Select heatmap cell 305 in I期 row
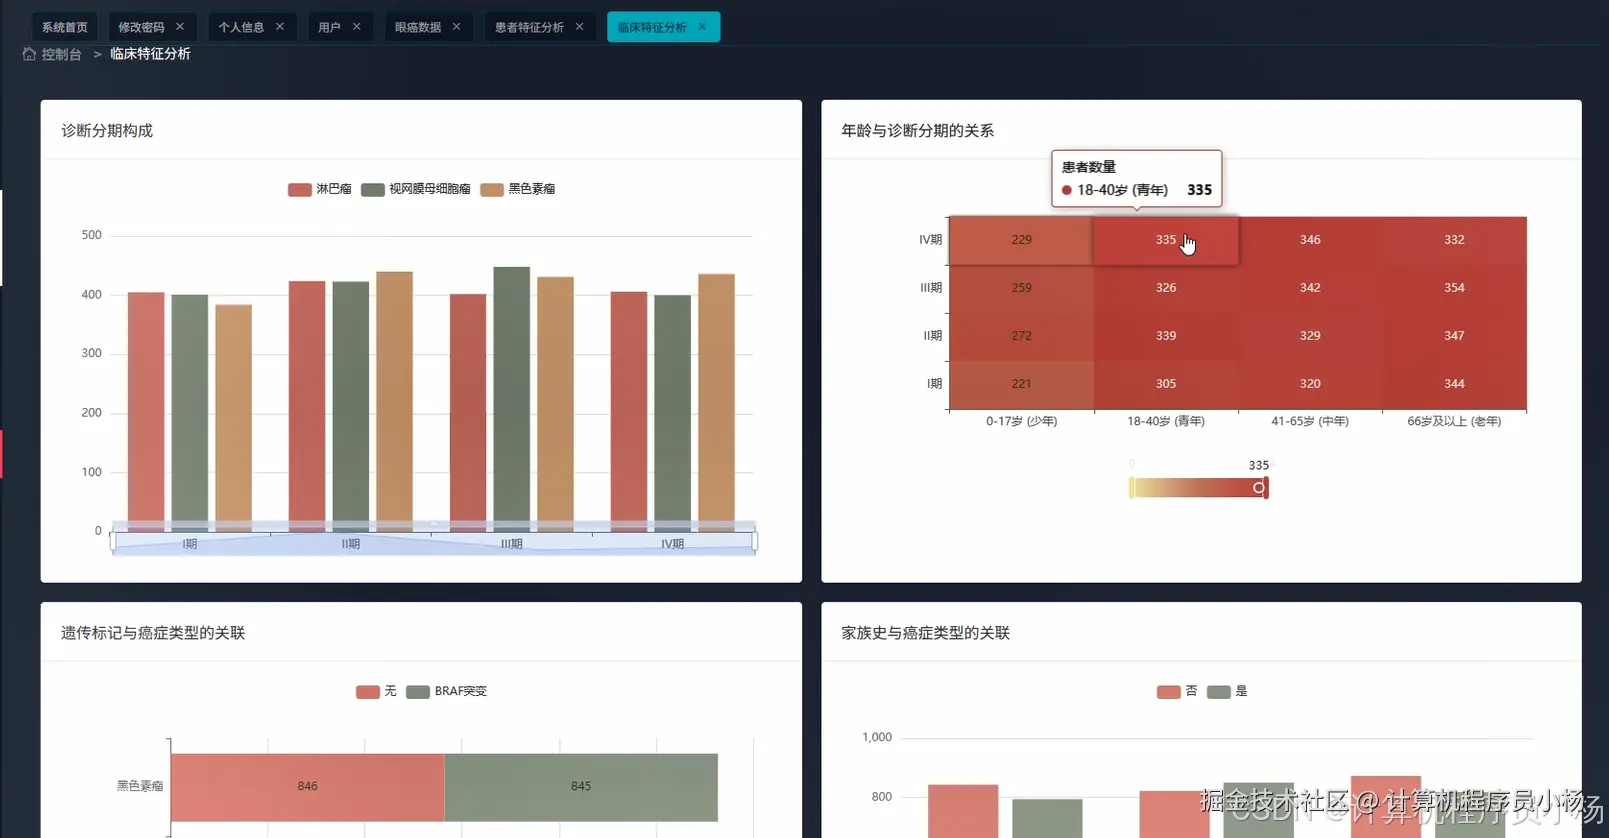The width and height of the screenshot is (1609, 838). [x=1166, y=384]
